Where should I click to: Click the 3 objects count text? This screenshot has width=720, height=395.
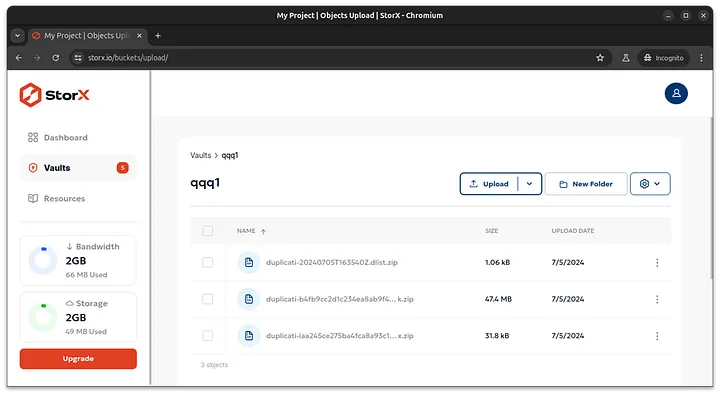coord(214,365)
